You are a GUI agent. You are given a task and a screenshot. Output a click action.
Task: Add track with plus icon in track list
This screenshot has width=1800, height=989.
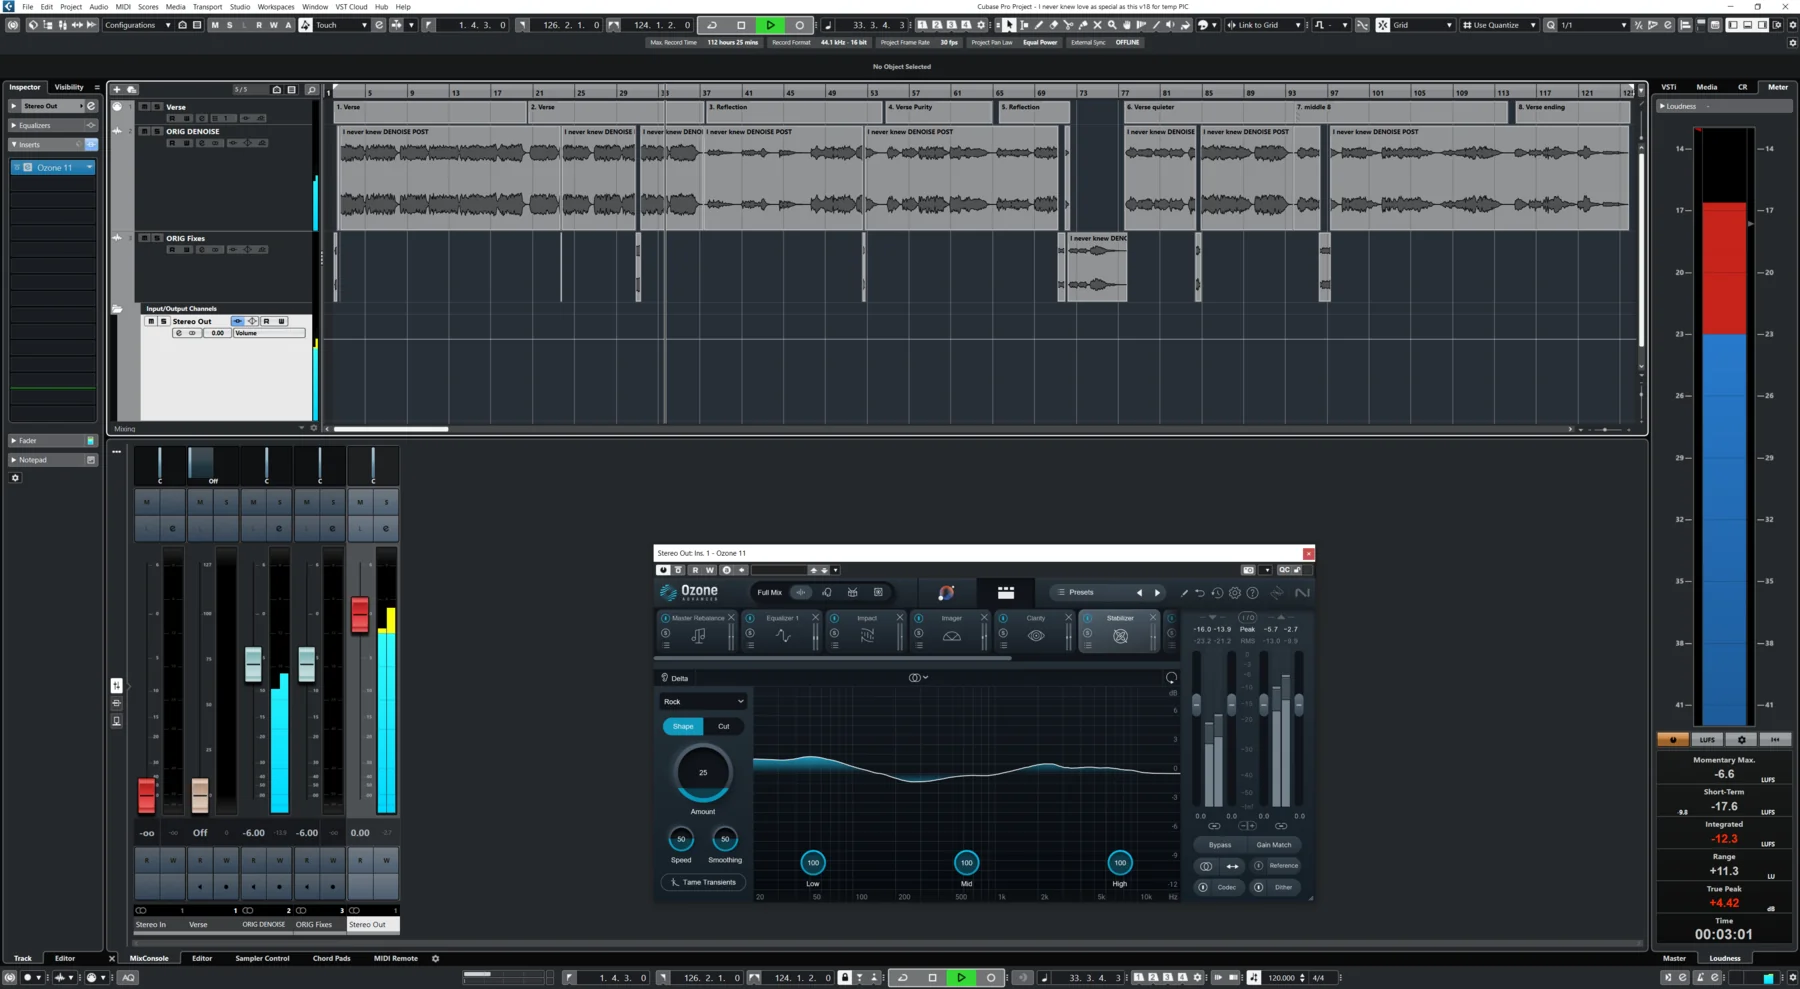coord(117,90)
